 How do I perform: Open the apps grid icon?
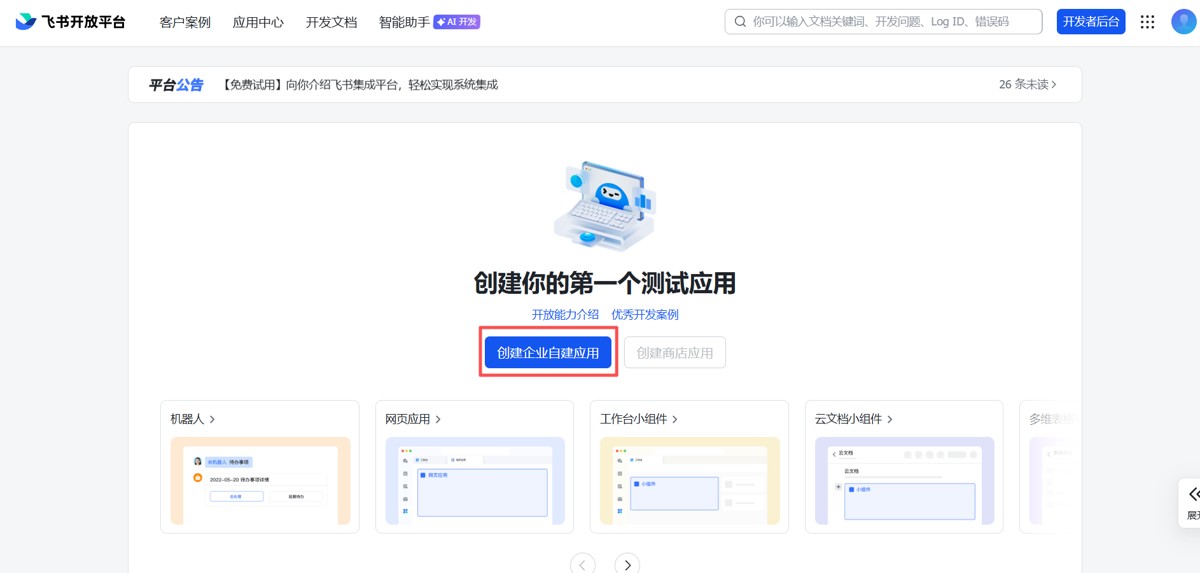1147,21
